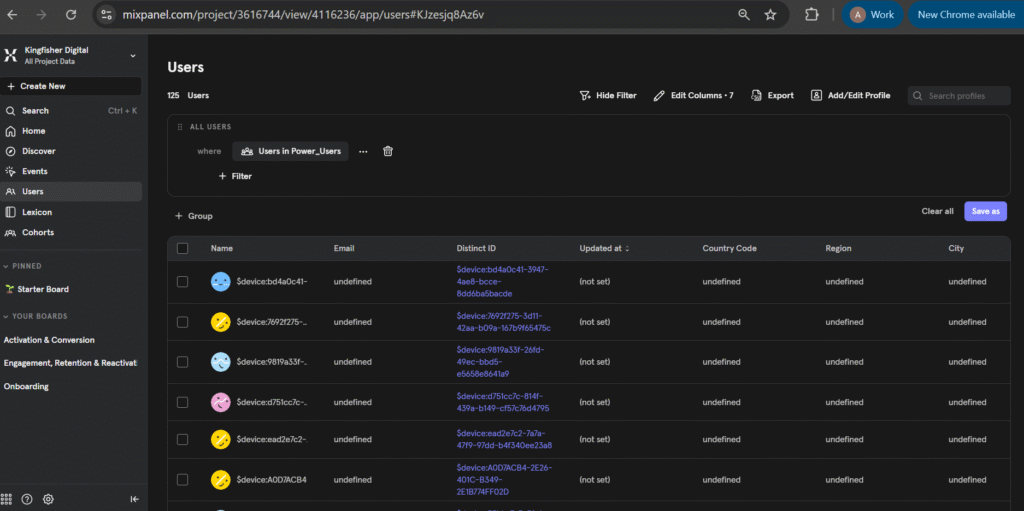Open the apps grid icon at bottom

7,499
